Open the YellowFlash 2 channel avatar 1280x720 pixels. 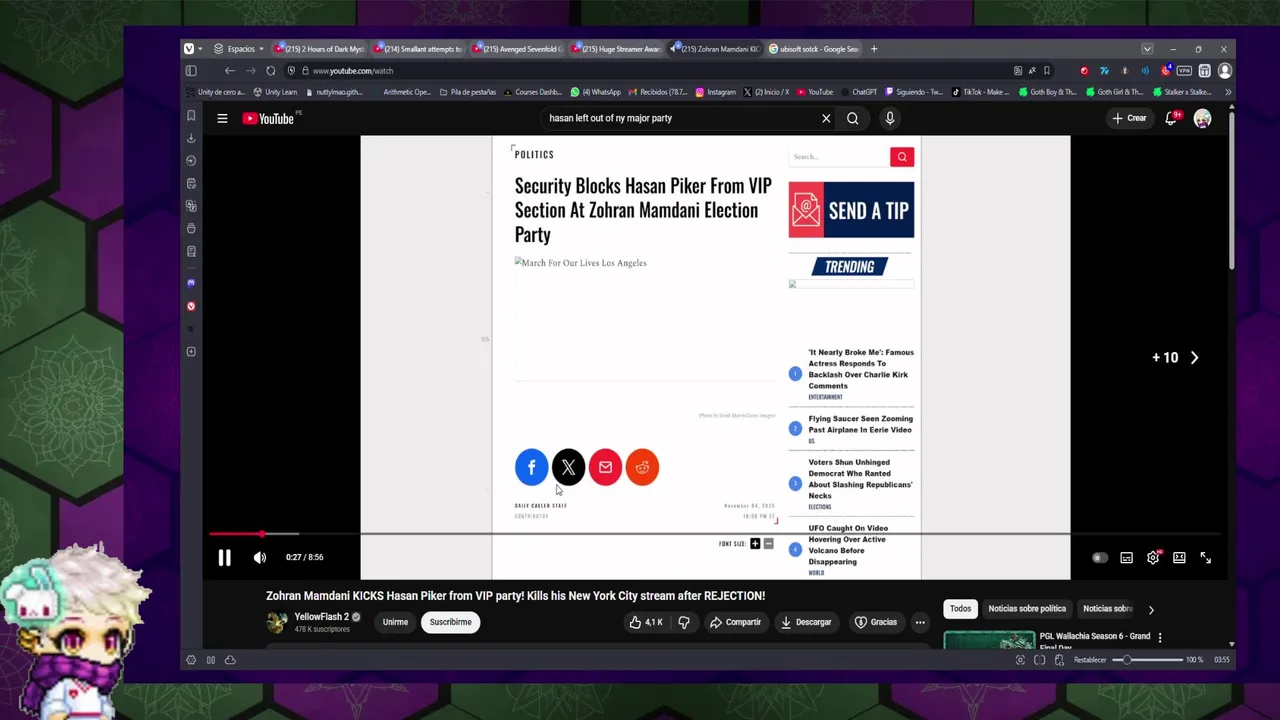(x=277, y=622)
